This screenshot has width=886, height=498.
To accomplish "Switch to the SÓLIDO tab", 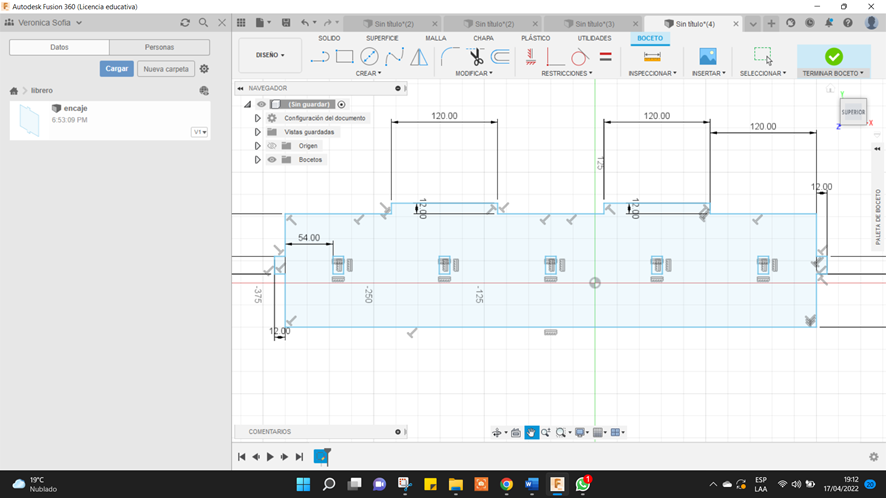I will (x=329, y=38).
